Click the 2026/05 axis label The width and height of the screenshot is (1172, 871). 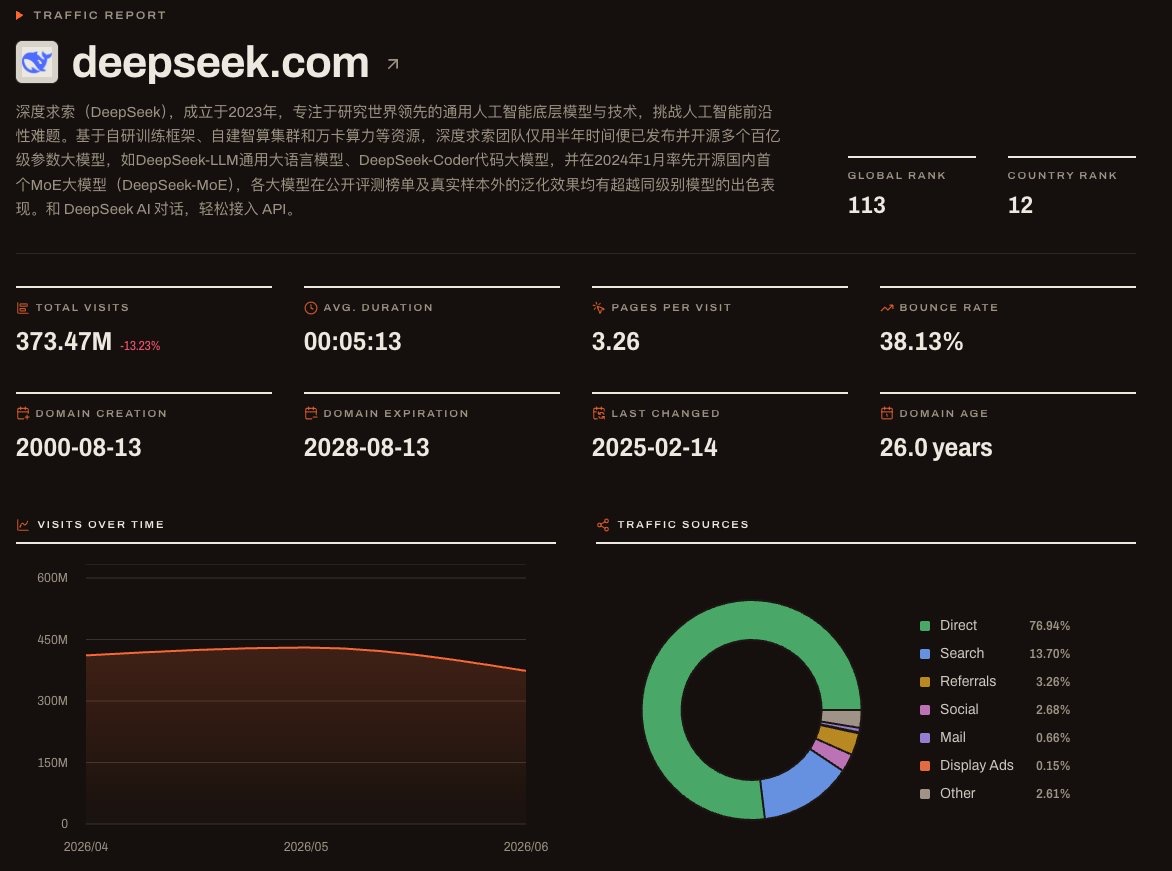306,847
